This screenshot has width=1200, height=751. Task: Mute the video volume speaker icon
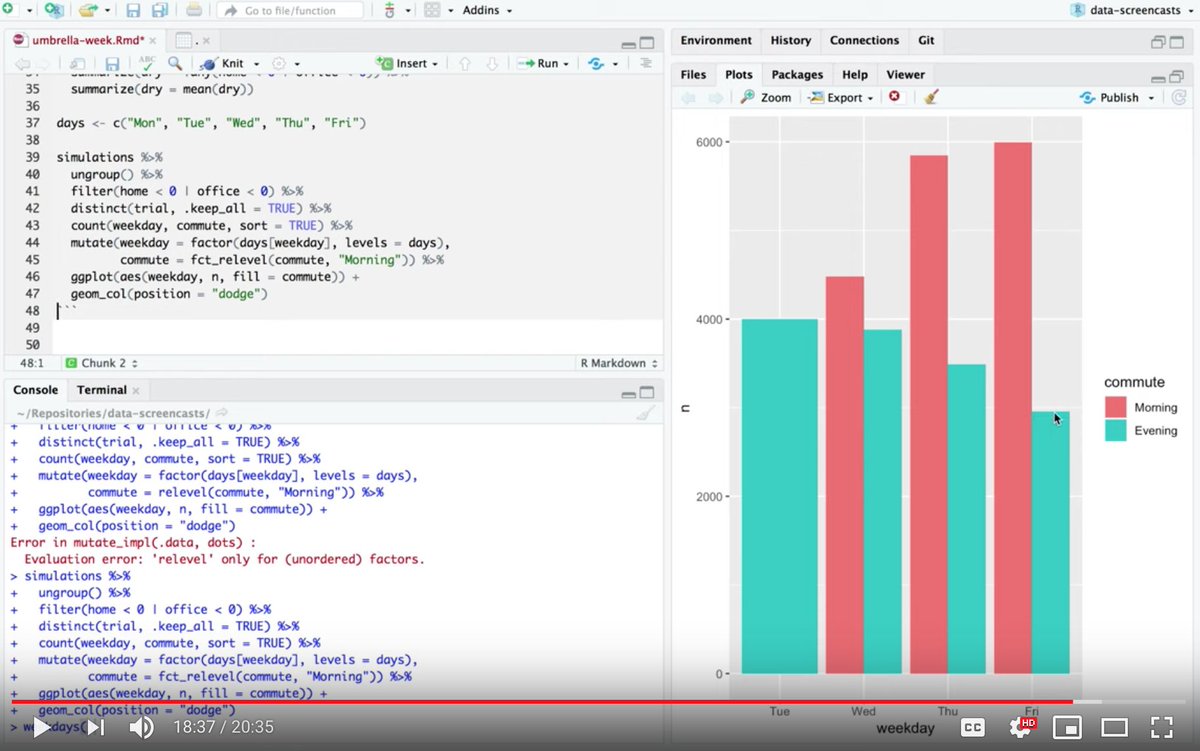coord(141,727)
